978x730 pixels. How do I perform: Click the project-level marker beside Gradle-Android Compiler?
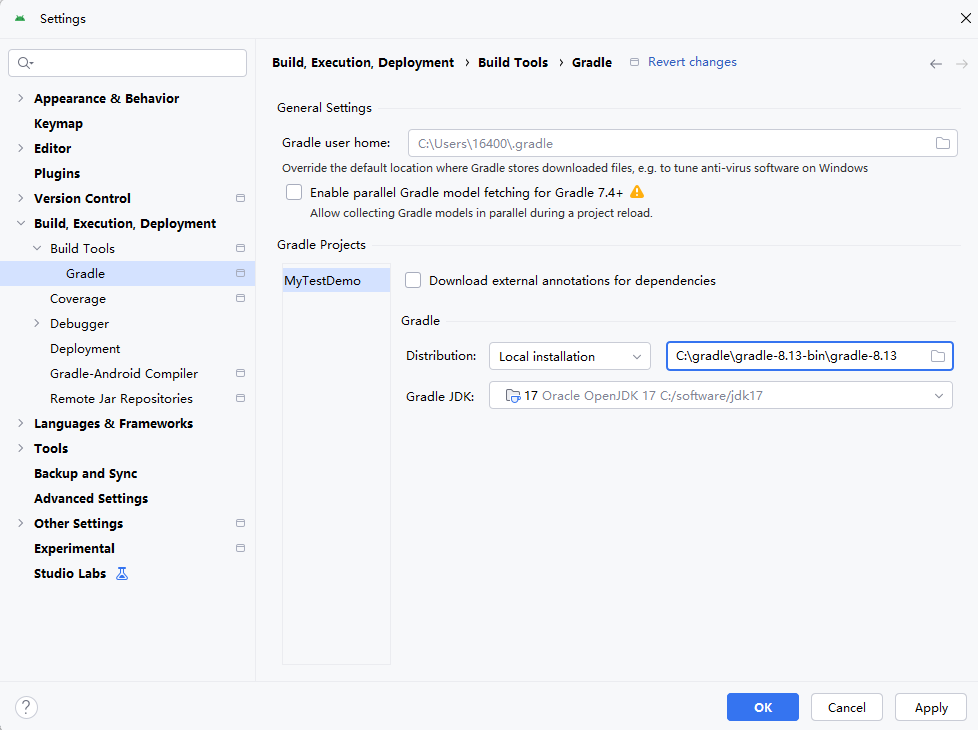240,373
